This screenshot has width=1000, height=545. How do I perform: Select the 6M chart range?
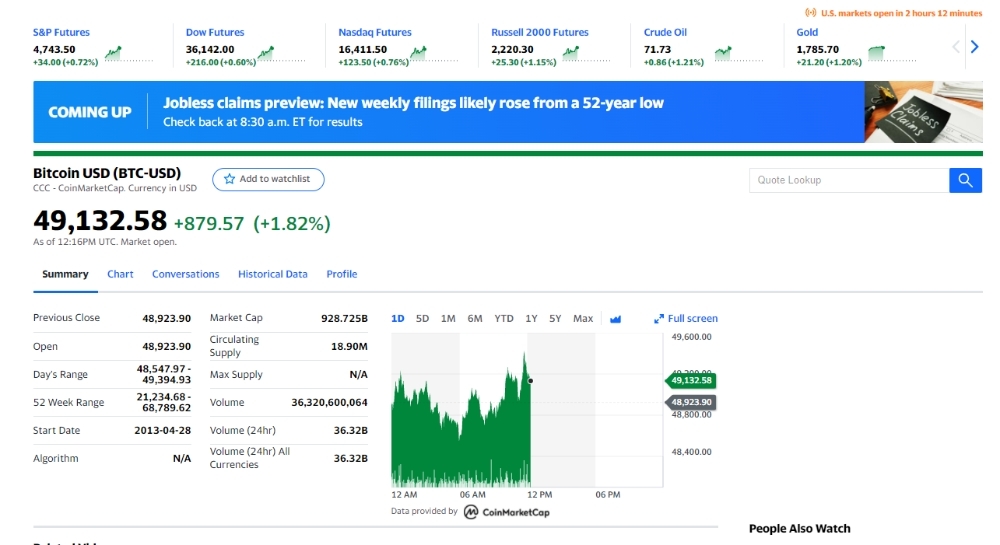click(474, 319)
